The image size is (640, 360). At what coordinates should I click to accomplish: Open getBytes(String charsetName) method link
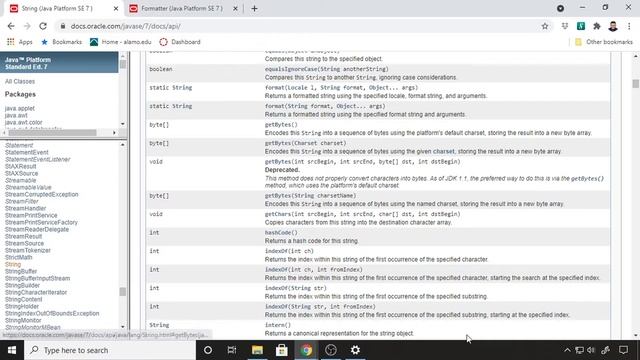[x=310, y=196]
